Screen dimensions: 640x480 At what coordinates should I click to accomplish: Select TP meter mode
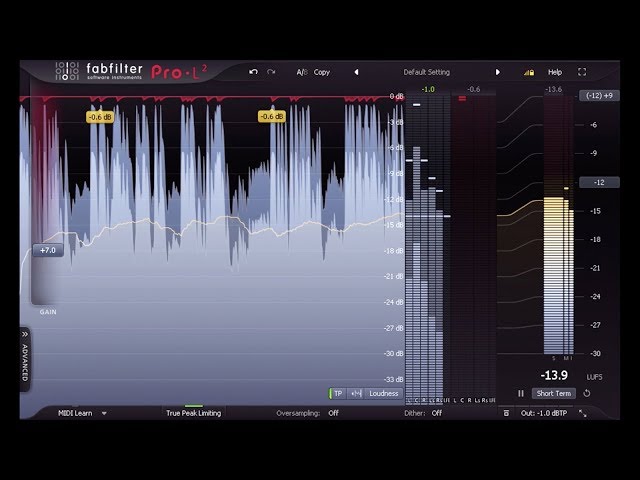pyautogui.click(x=338, y=393)
